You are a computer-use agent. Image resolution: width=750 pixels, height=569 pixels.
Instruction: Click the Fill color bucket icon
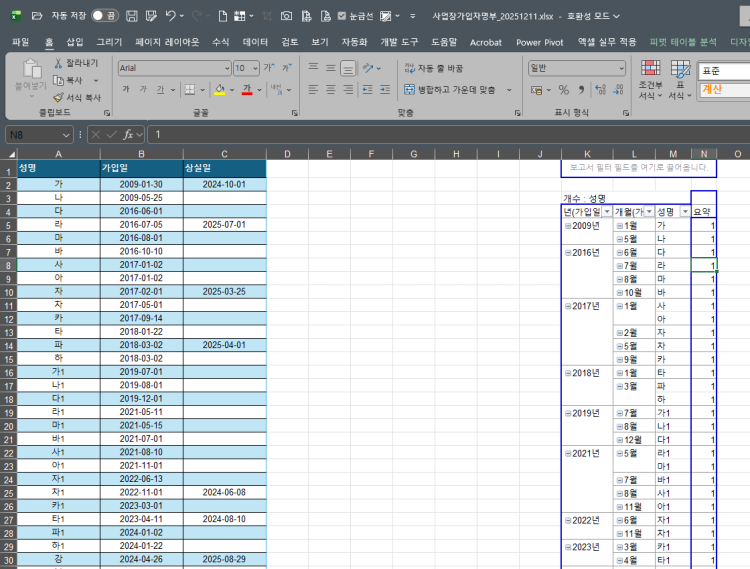tap(220, 89)
